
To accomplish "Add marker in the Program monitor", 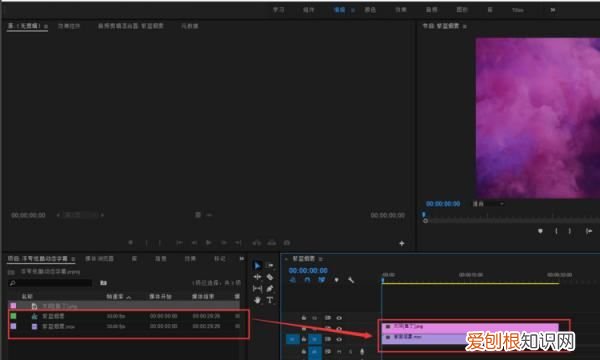I will pos(540,231).
